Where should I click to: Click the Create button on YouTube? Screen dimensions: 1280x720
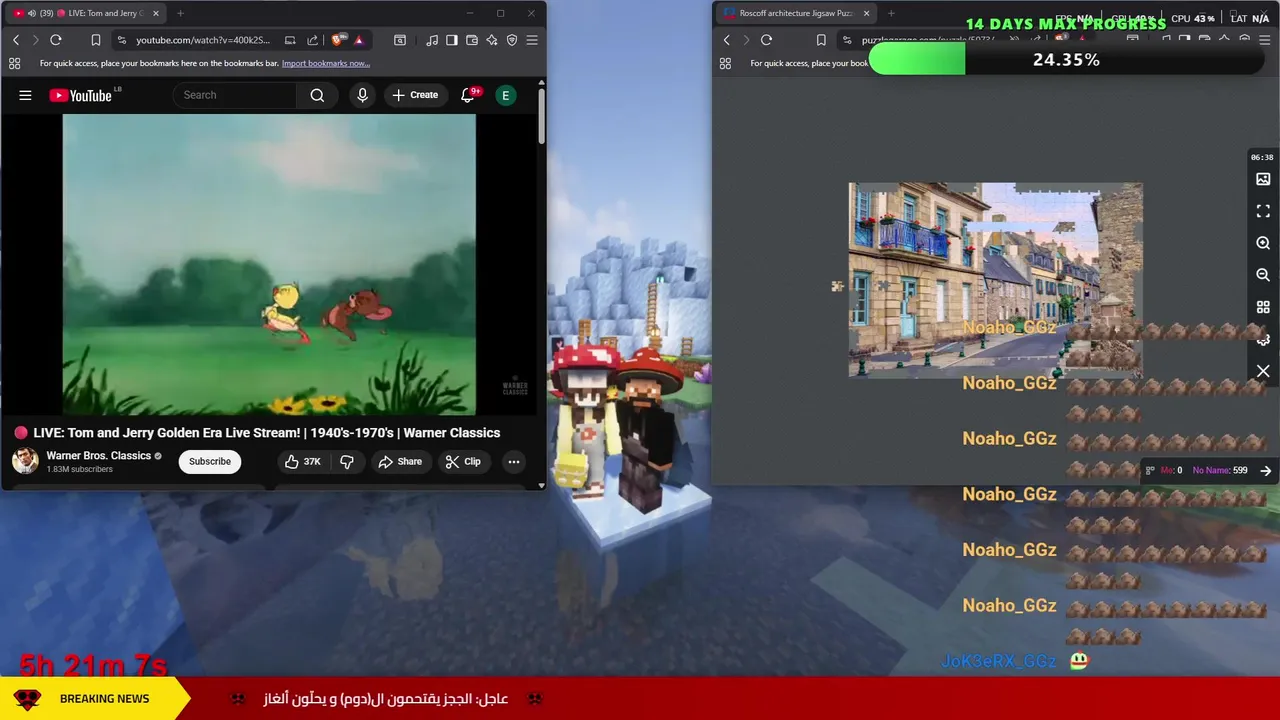click(415, 95)
